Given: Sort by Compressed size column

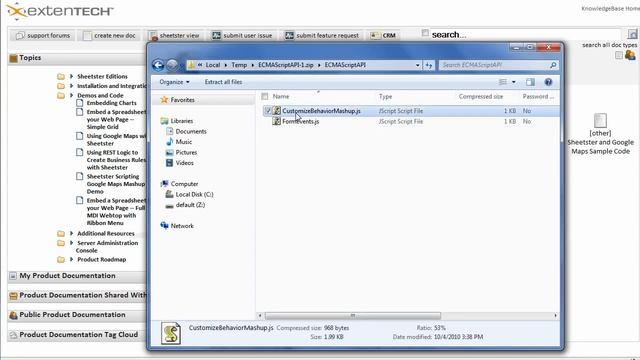Looking at the screenshot, I should (481, 96).
